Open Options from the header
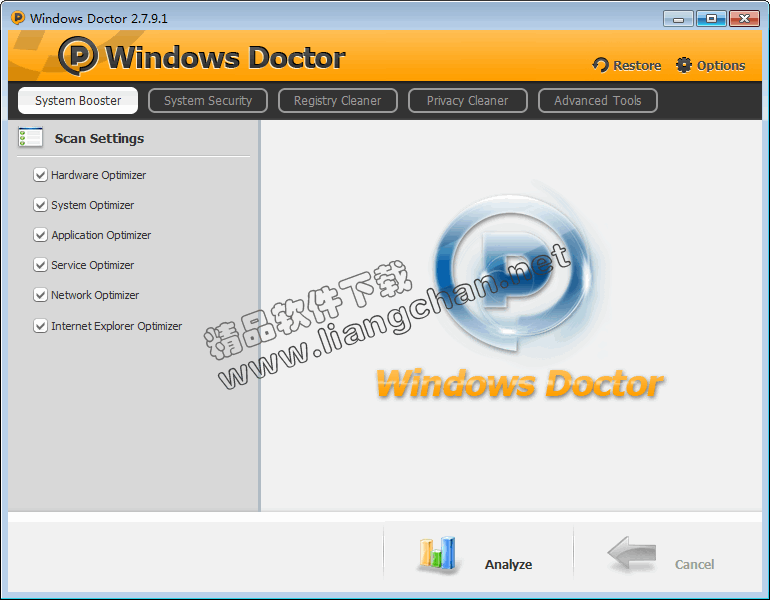 pyautogui.click(x=720, y=65)
